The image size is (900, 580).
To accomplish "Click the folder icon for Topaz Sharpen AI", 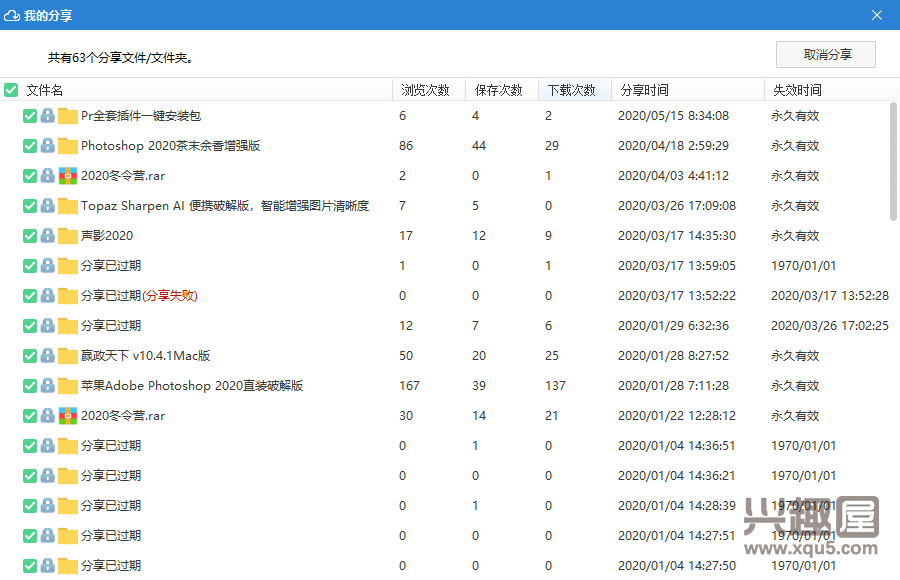I will (x=68, y=206).
